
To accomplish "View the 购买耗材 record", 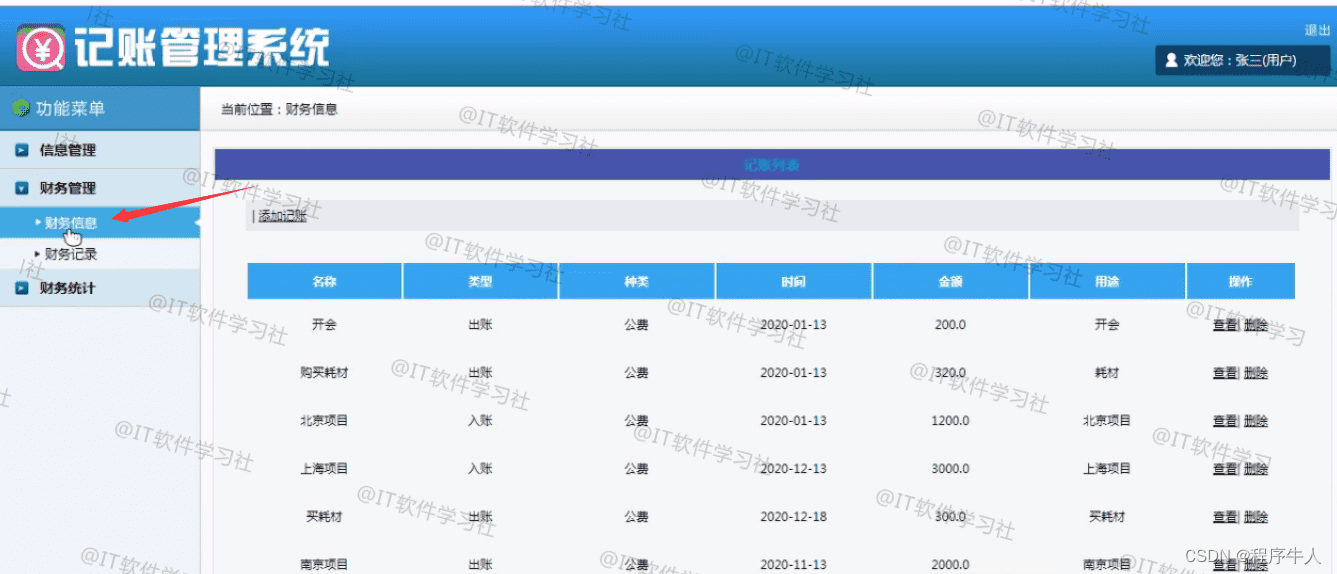I will (x=1224, y=373).
